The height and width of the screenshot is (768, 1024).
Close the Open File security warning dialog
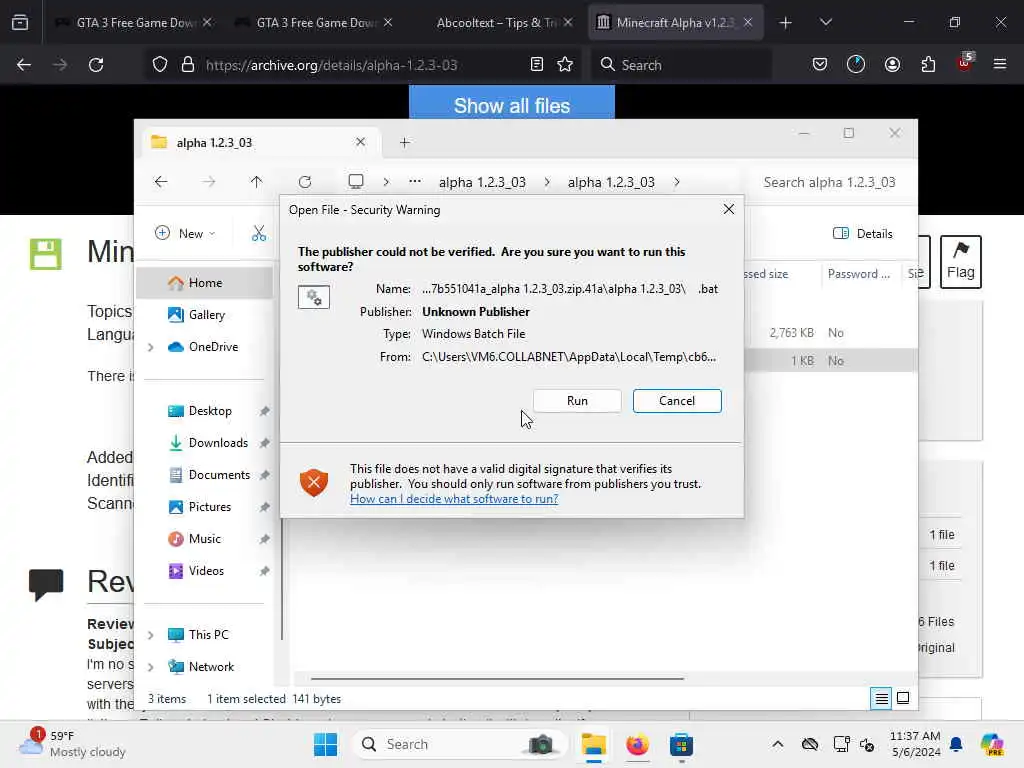tap(729, 209)
